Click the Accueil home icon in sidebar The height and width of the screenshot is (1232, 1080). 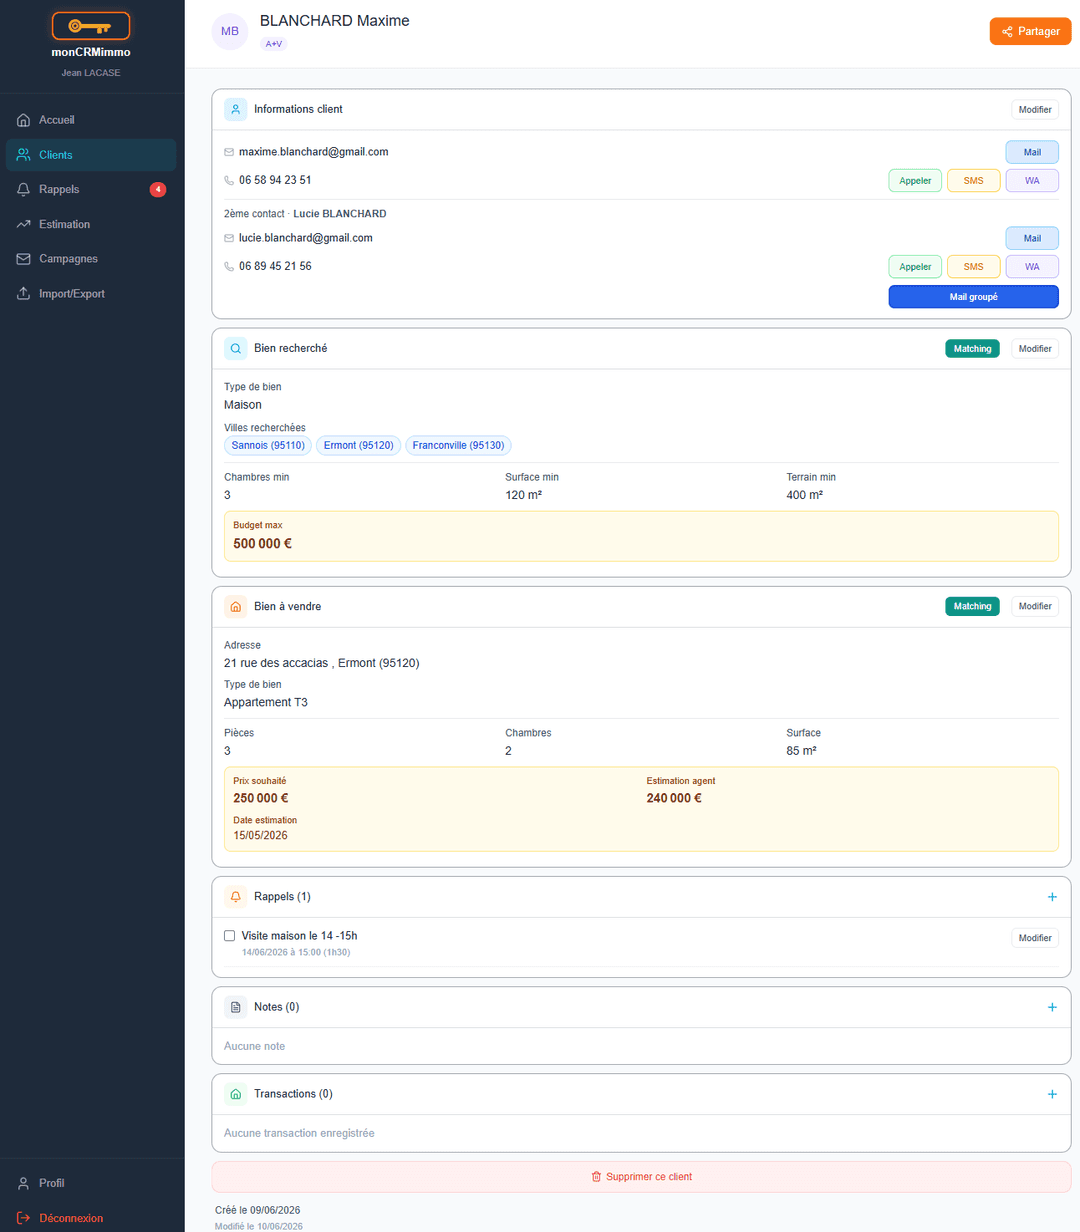pos(23,120)
